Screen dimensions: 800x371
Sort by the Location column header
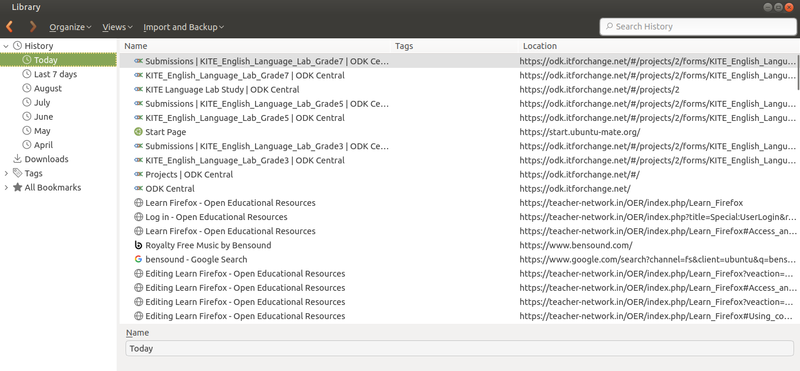click(659, 46)
